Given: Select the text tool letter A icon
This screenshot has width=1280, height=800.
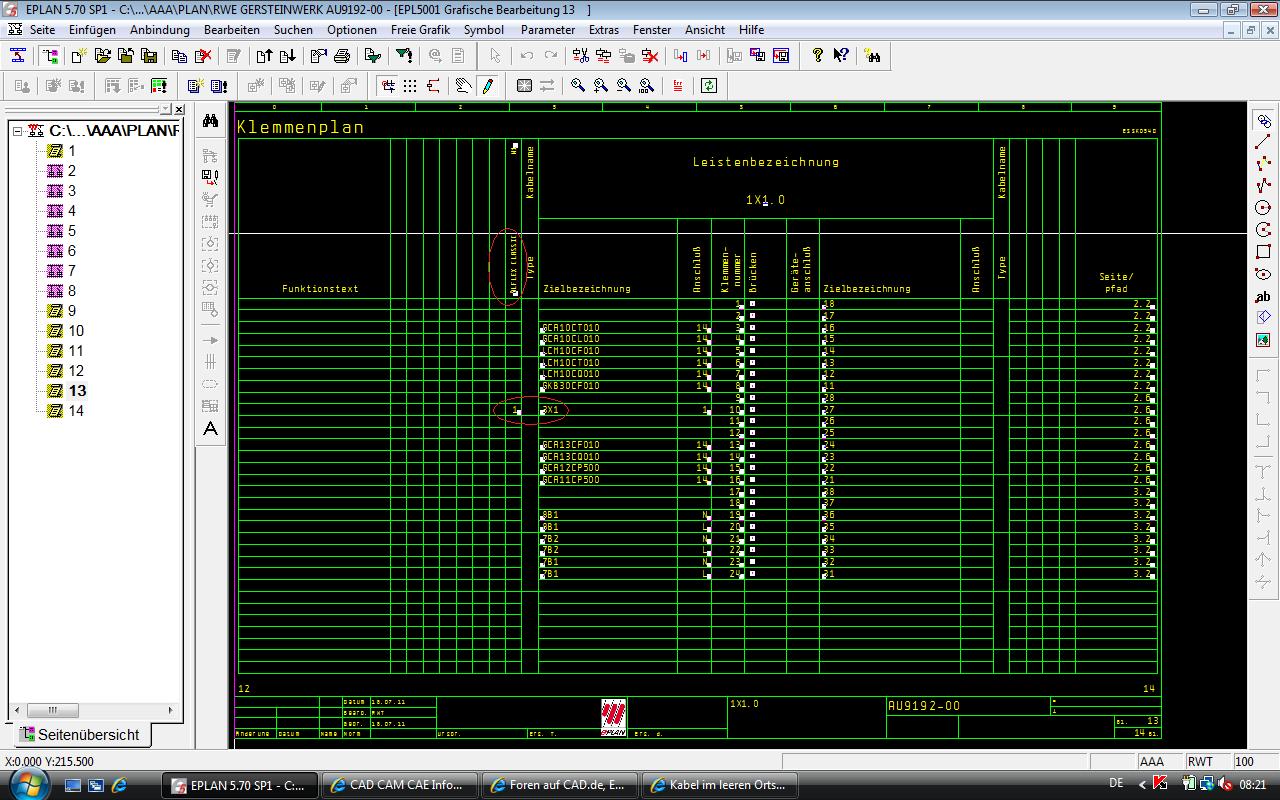Looking at the screenshot, I should pyautogui.click(x=210, y=429).
